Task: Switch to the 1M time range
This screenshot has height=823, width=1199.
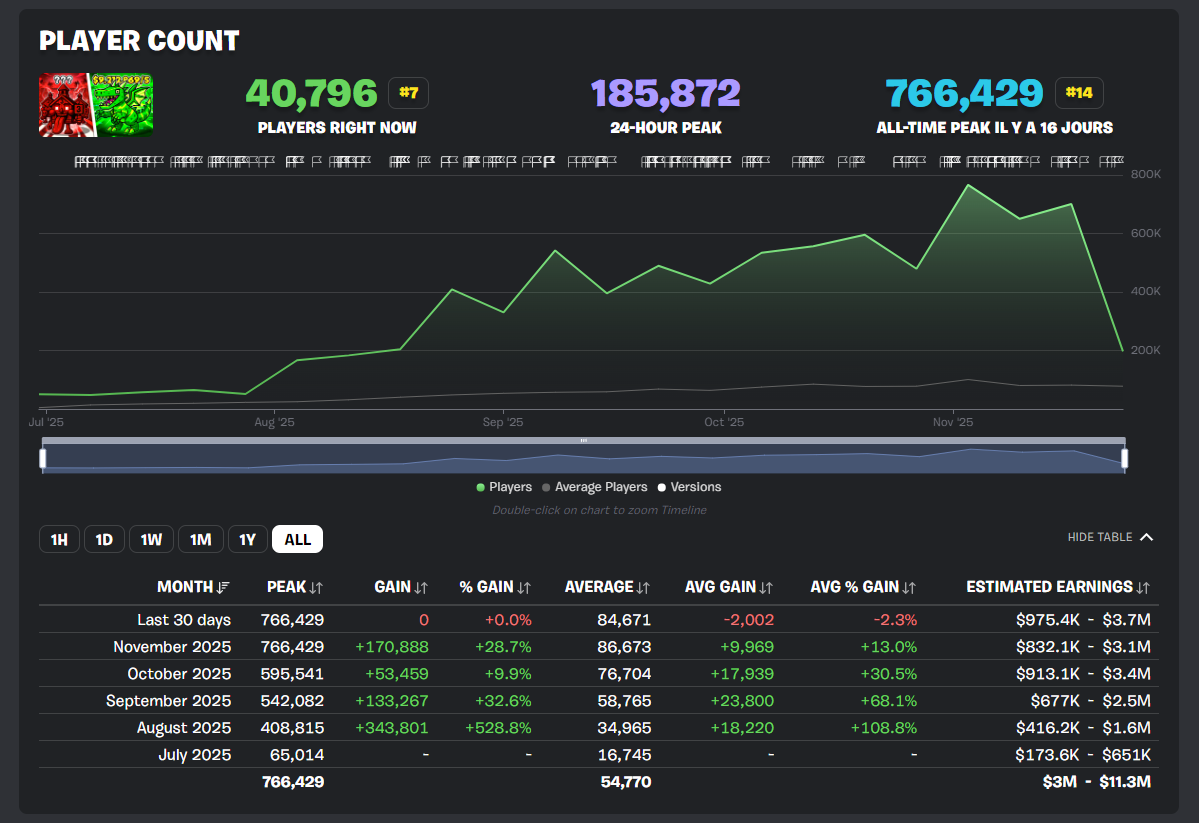Action: 200,540
